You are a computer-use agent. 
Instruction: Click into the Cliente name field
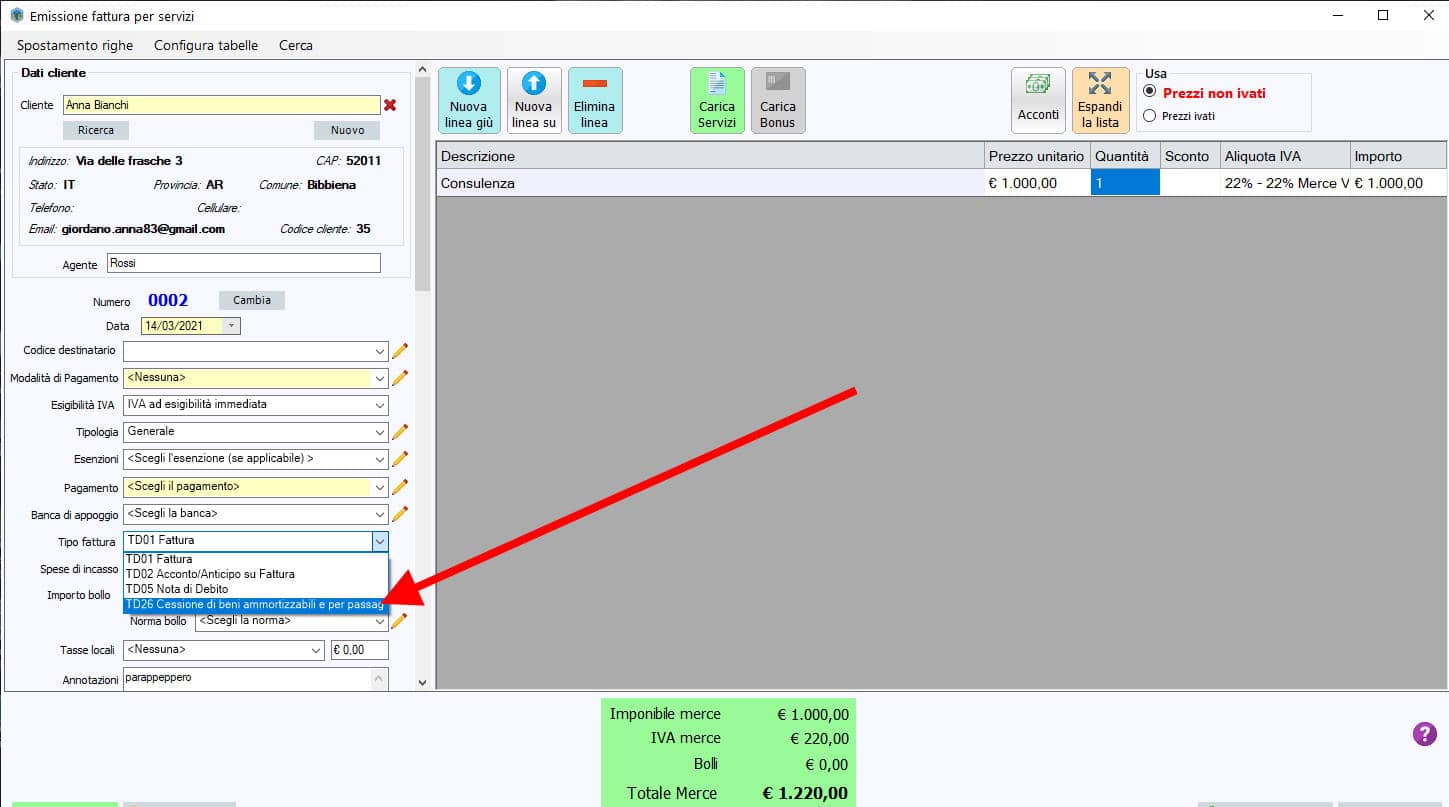coord(222,105)
